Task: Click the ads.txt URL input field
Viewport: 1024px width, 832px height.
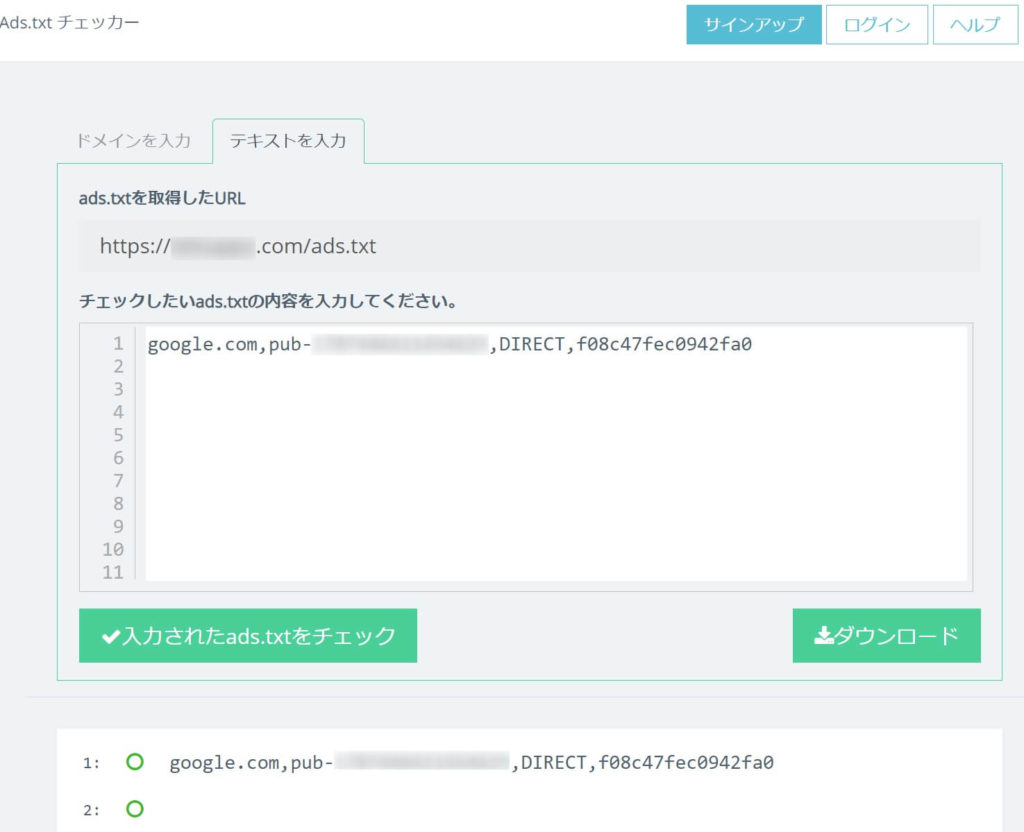Action: [529, 246]
